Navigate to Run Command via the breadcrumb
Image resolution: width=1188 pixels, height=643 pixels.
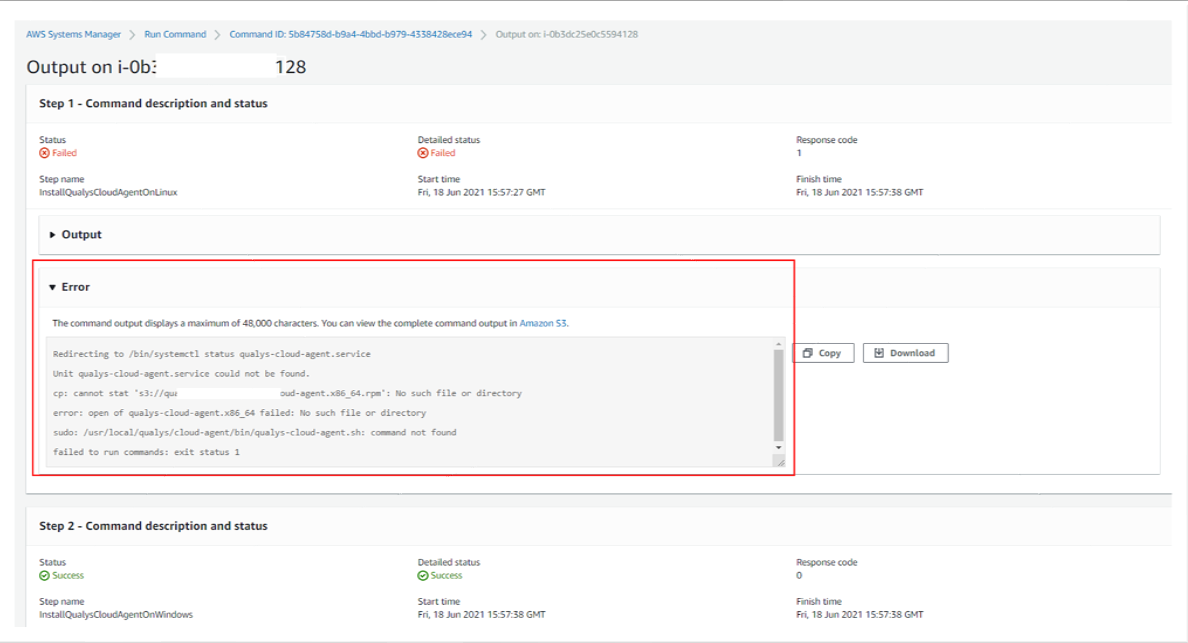(x=175, y=34)
